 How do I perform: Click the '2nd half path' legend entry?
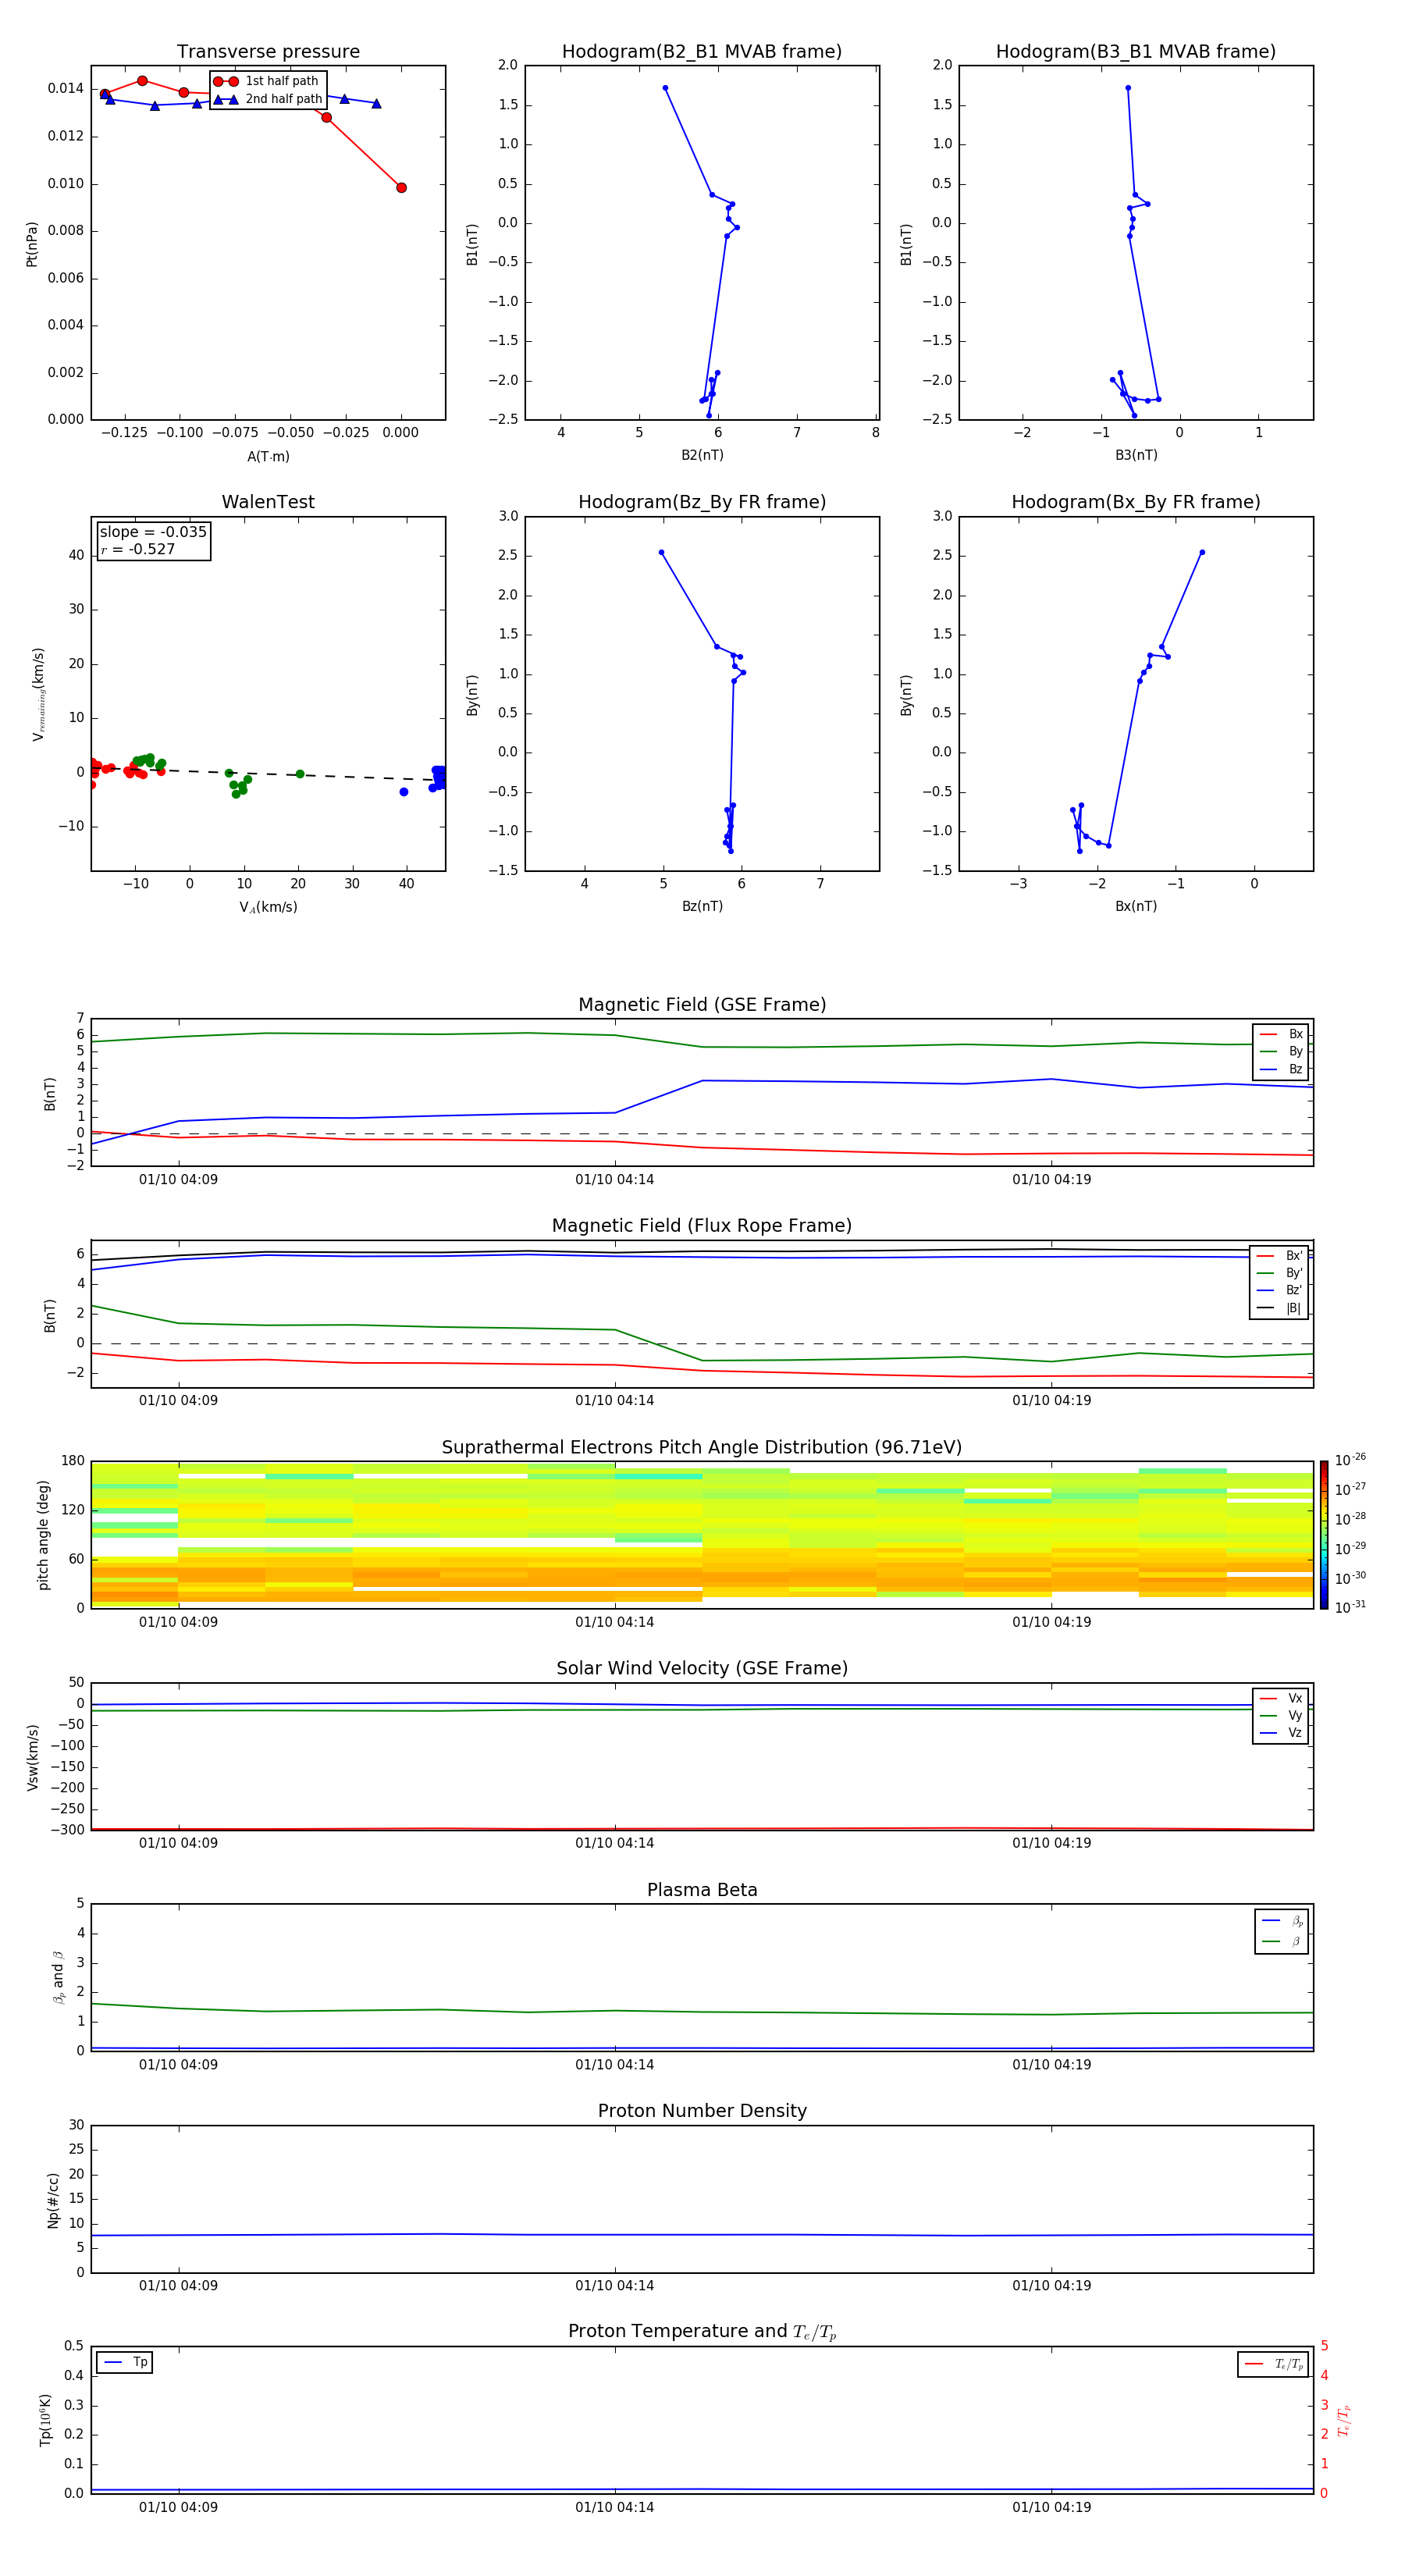point(267,99)
